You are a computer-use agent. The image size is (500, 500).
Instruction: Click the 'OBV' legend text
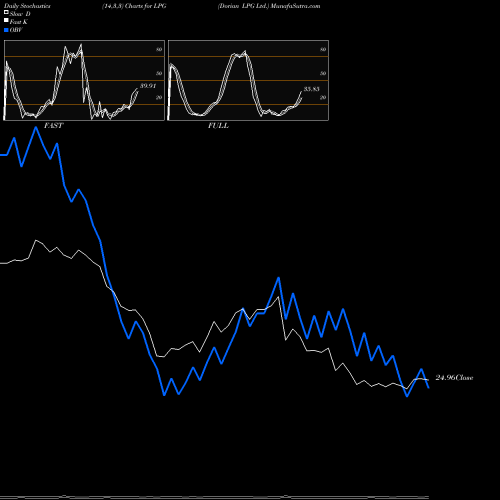16,30
